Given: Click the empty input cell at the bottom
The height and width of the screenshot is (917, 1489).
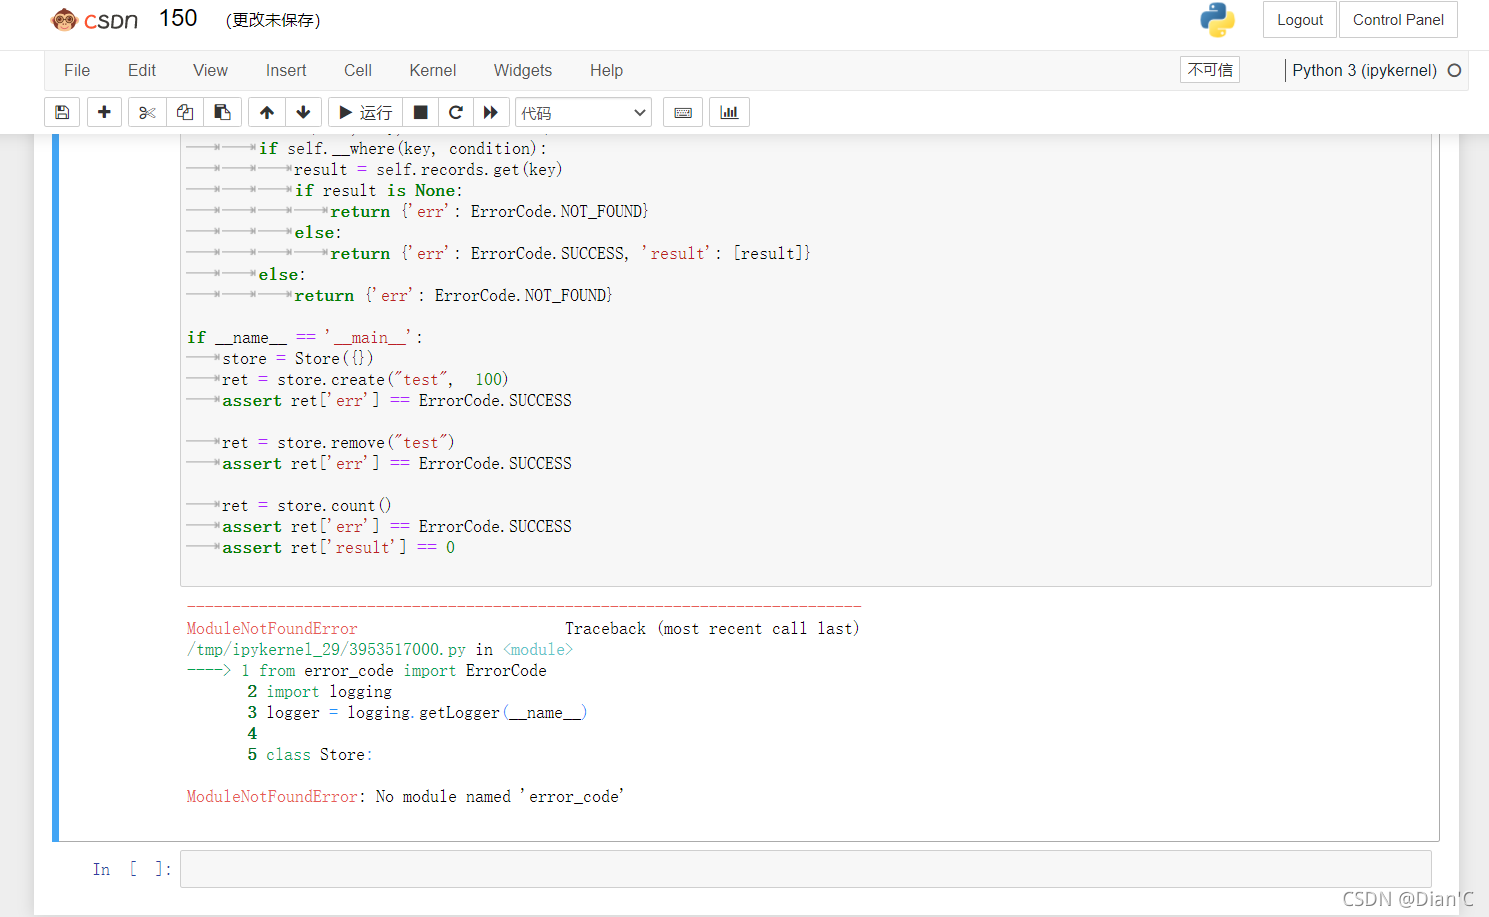Looking at the screenshot, I should 806,869.
